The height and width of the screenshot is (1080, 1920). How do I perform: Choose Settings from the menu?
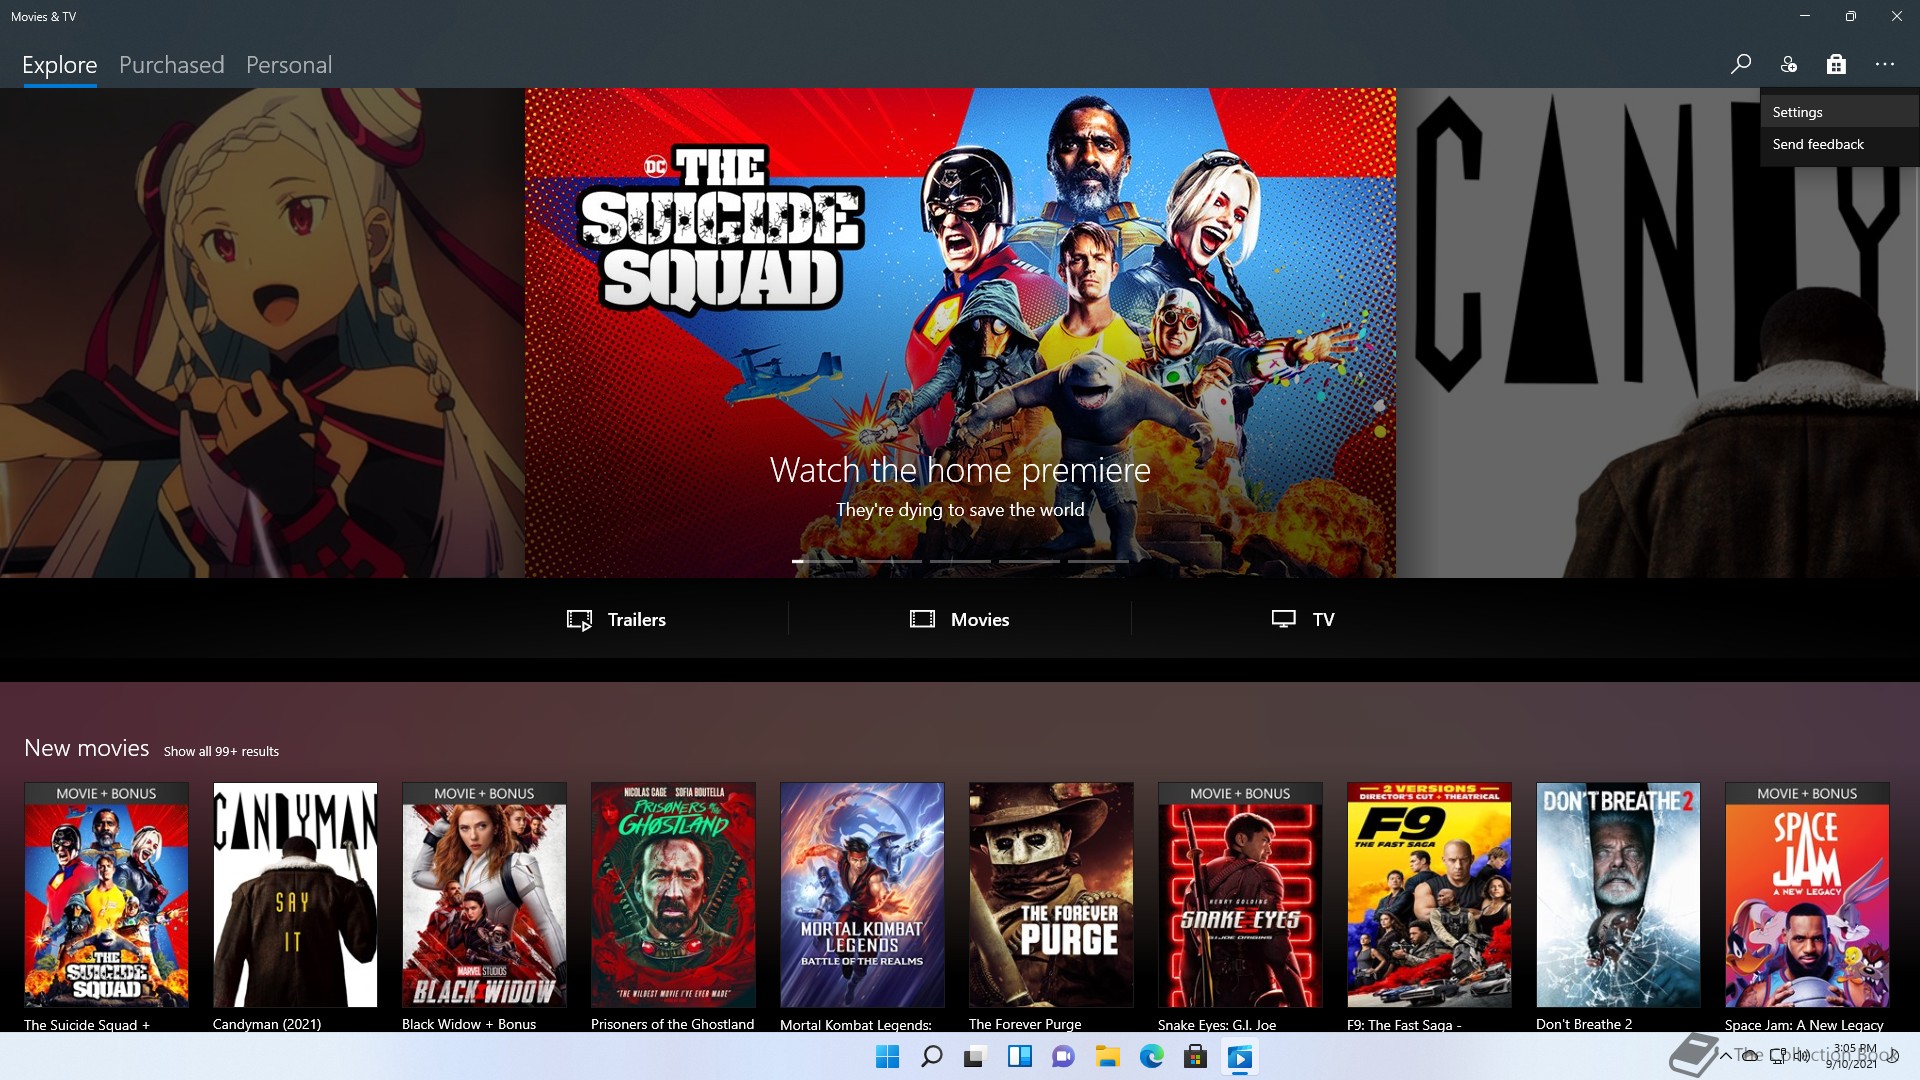(x=1839, y=112)
